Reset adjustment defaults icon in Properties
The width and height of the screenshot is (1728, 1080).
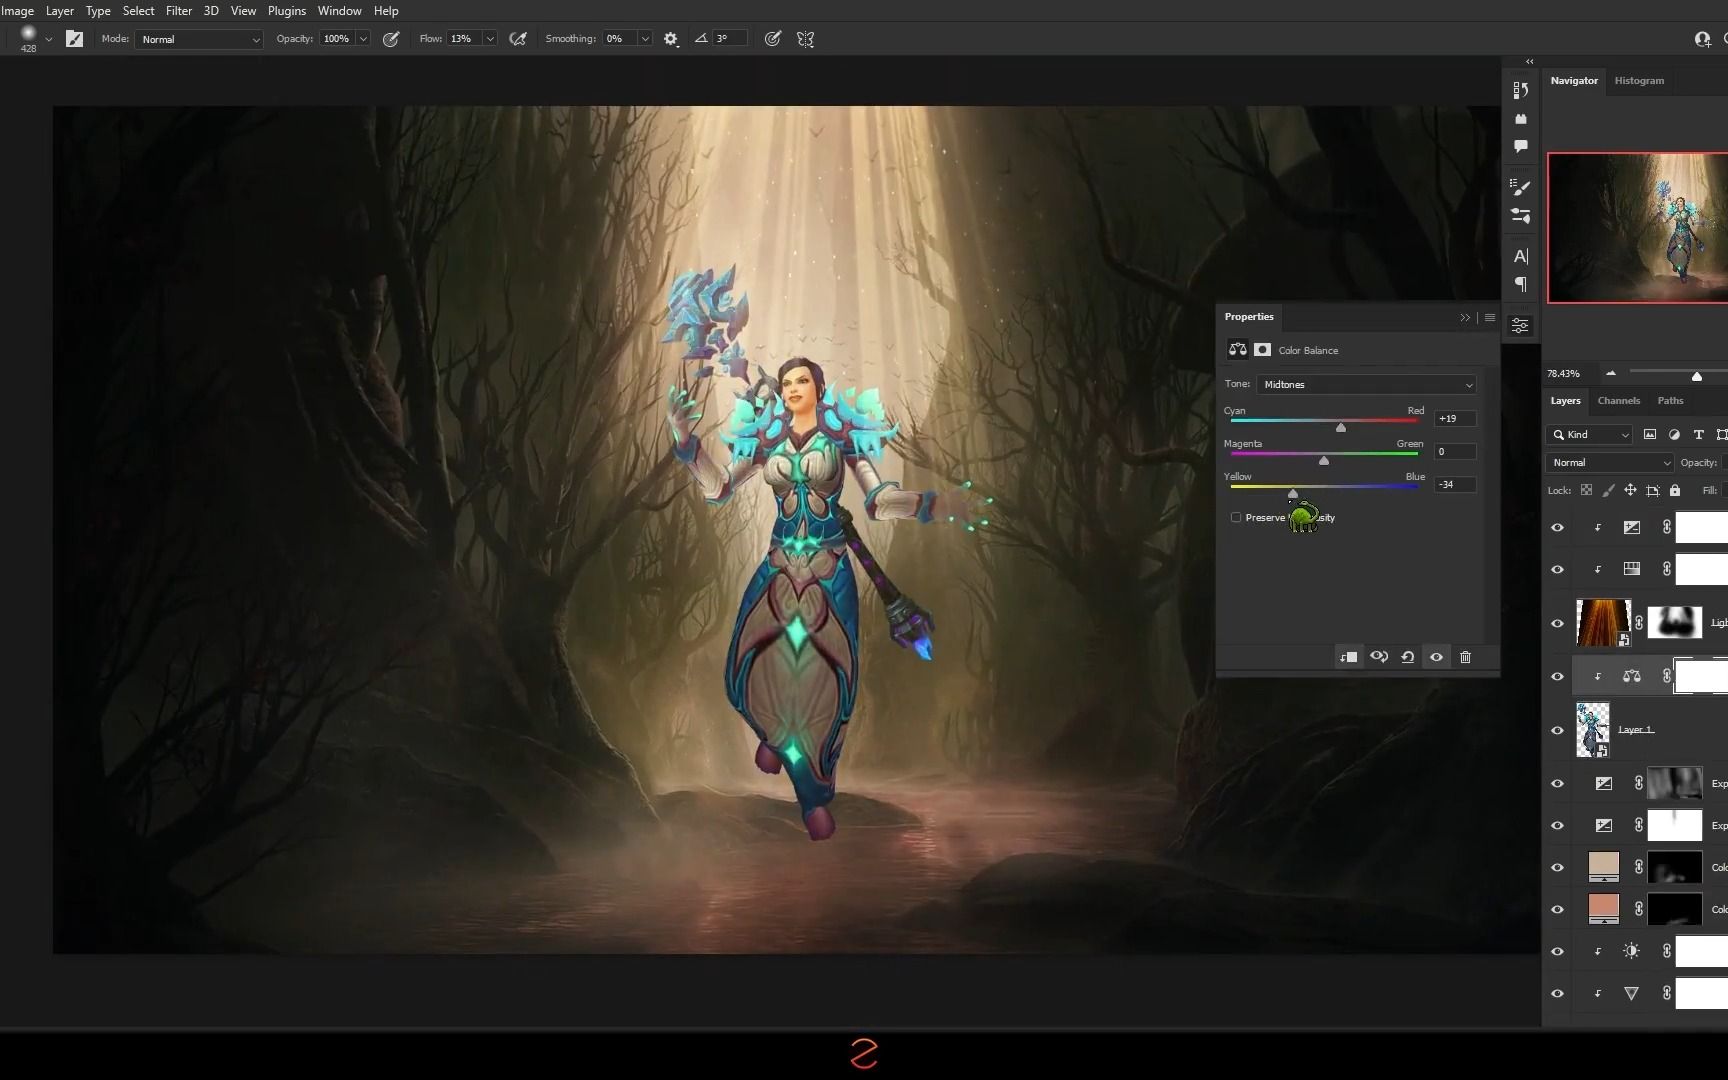click(1408, 657)
